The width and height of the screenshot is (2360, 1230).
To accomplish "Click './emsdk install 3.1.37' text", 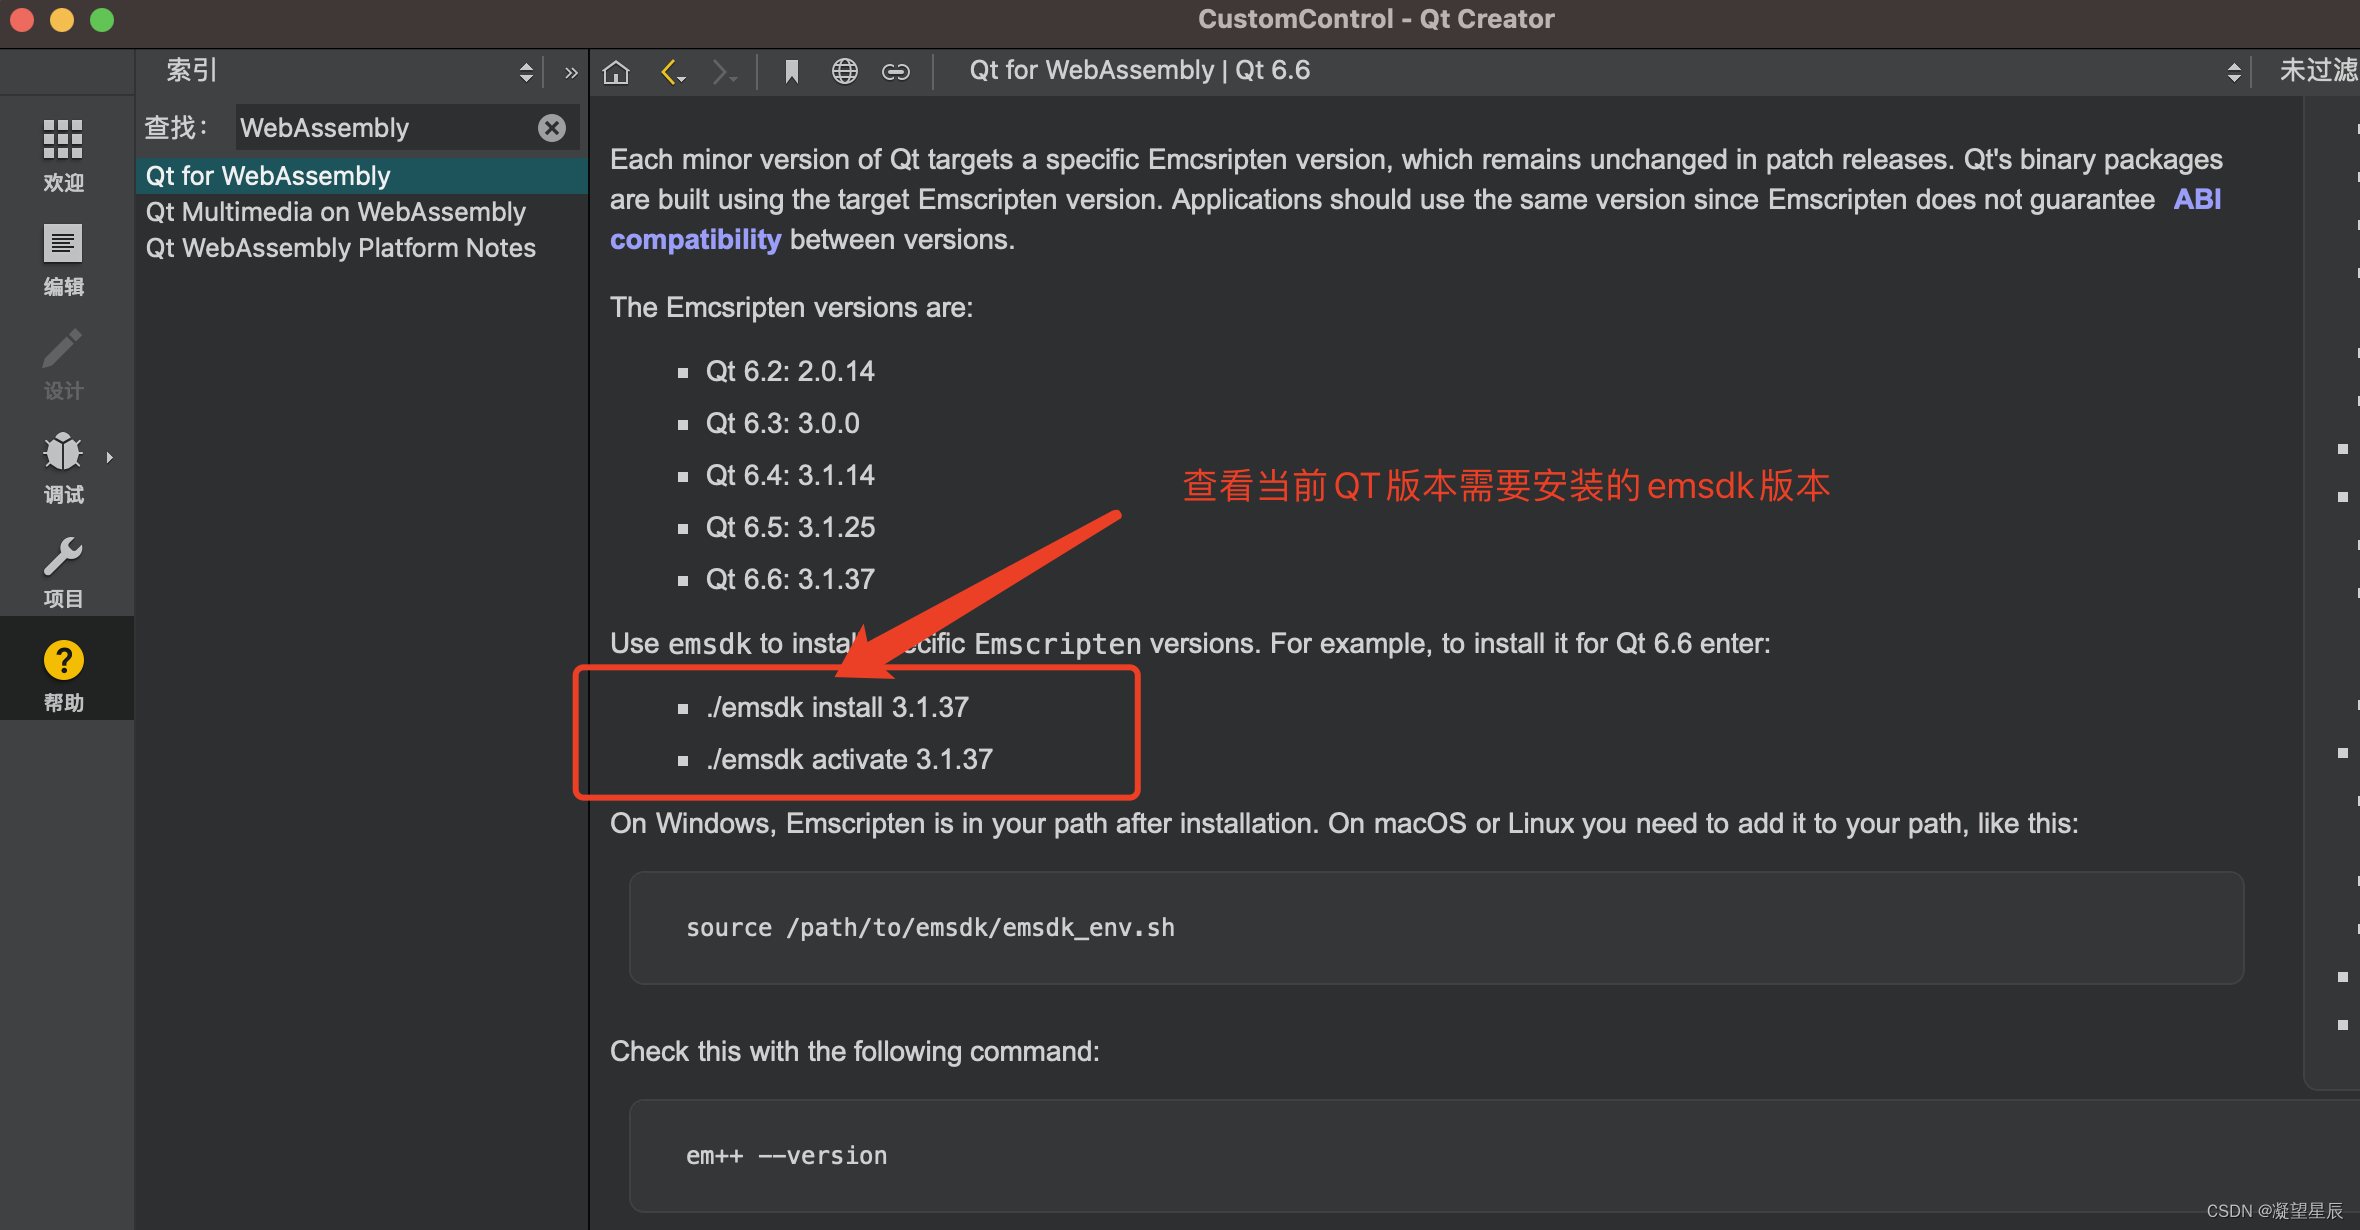I will 838,707.
